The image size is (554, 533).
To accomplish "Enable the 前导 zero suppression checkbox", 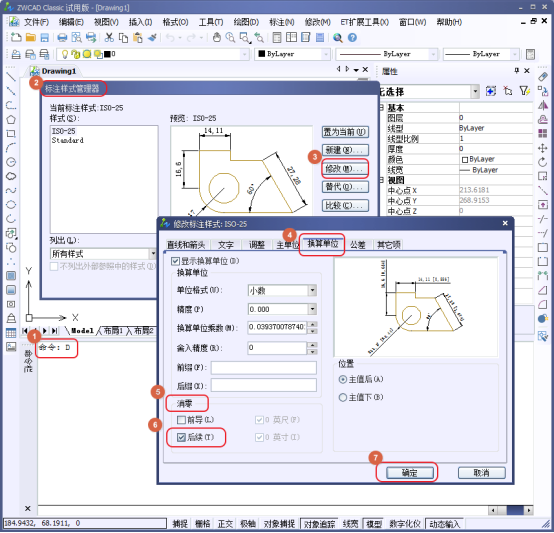I will 181,420.
